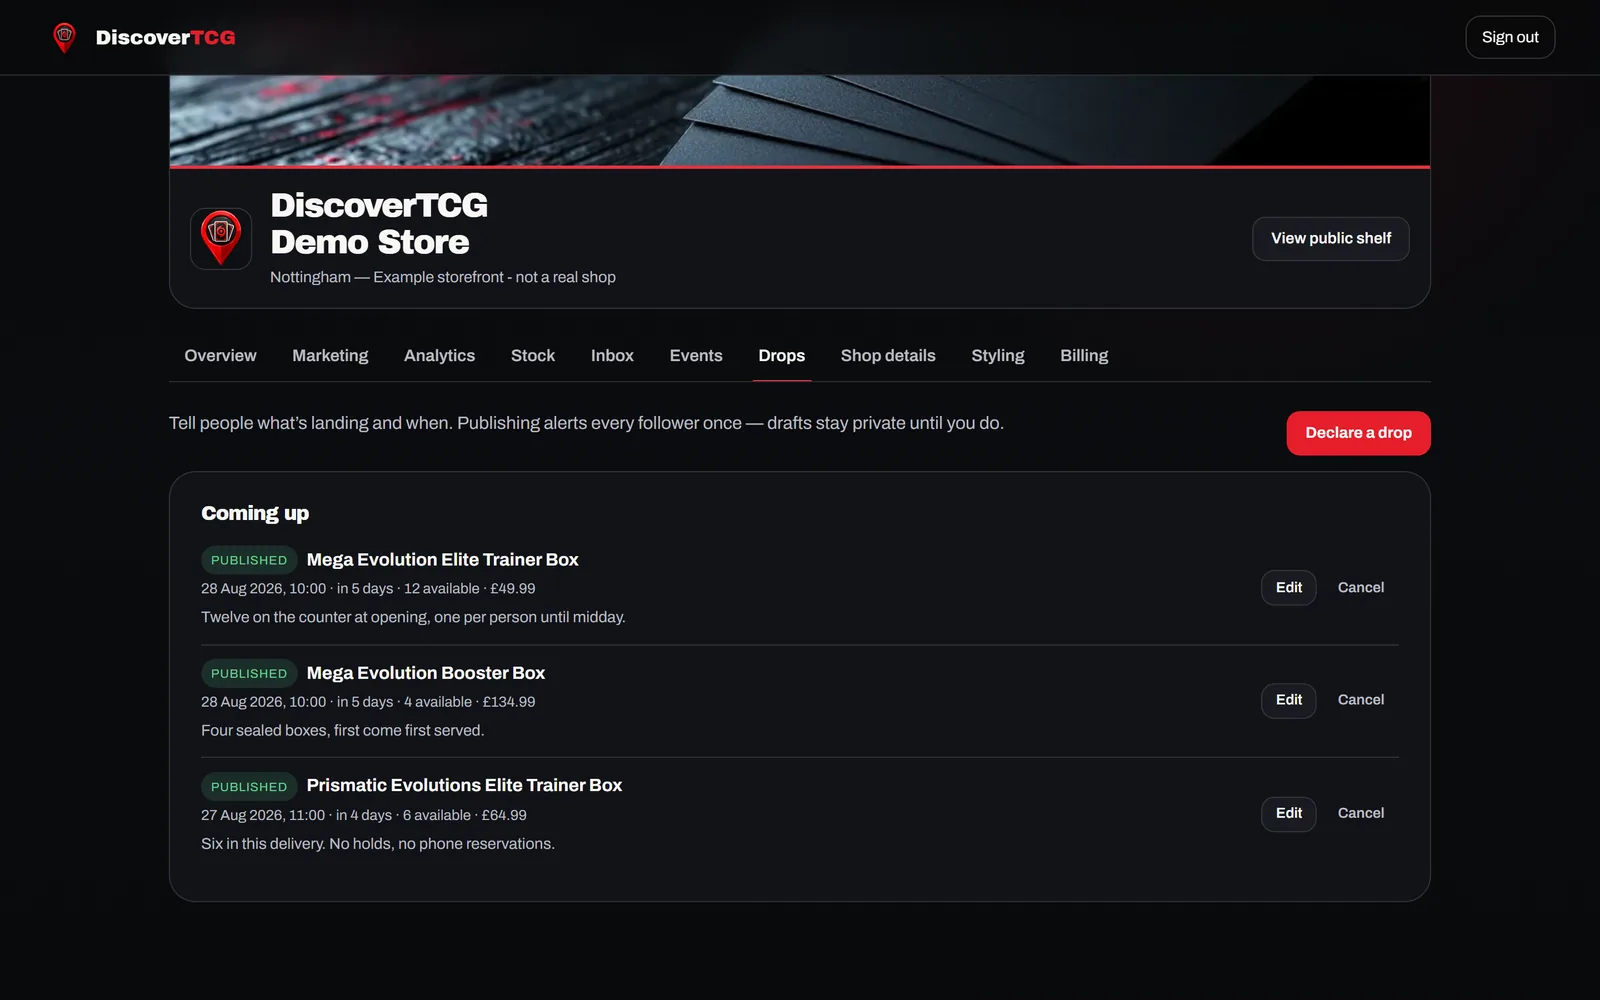This screenshot has height=1000, width=1600.
Task: Select the Drops tab
Action: click(782, 356)
